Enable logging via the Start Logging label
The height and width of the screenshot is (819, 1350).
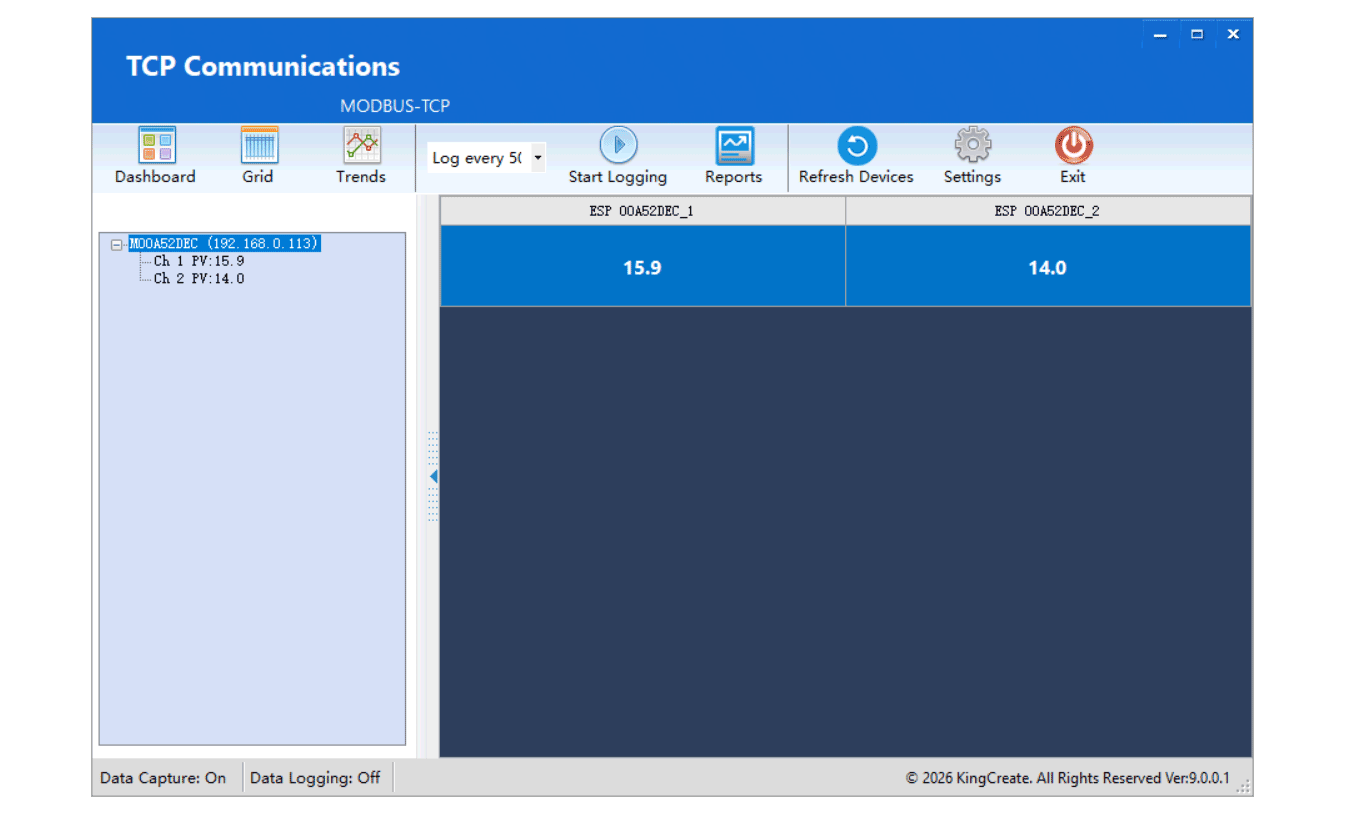pos(617,177)
